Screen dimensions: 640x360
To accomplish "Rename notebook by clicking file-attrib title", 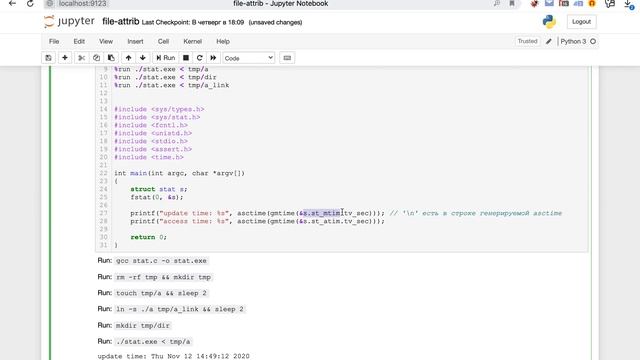I will (x=120, y=21).
